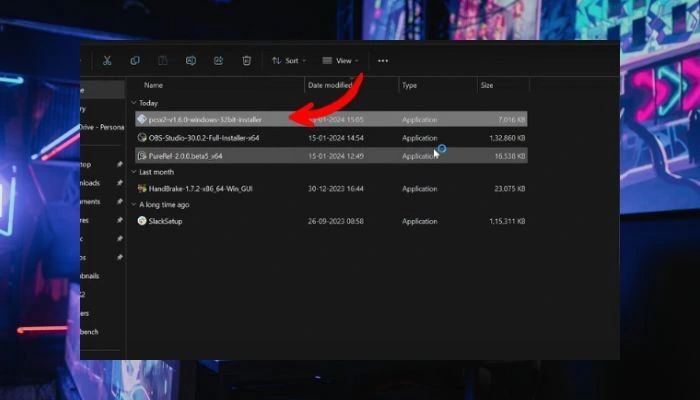The image size is (700, 400).
Task: Click the Share icon in toolbar
Action: click(218, 61)
